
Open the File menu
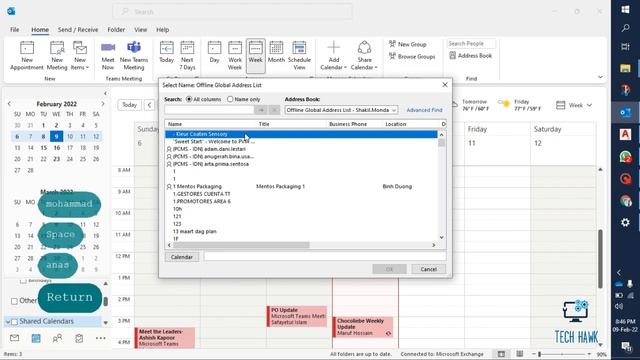15,30
